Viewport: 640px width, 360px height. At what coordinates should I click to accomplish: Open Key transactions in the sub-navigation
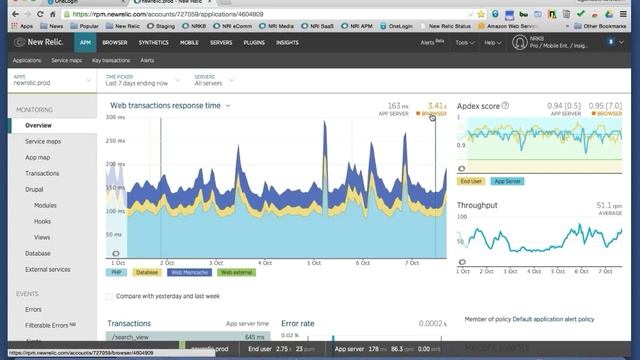click(x=111, y=60)
